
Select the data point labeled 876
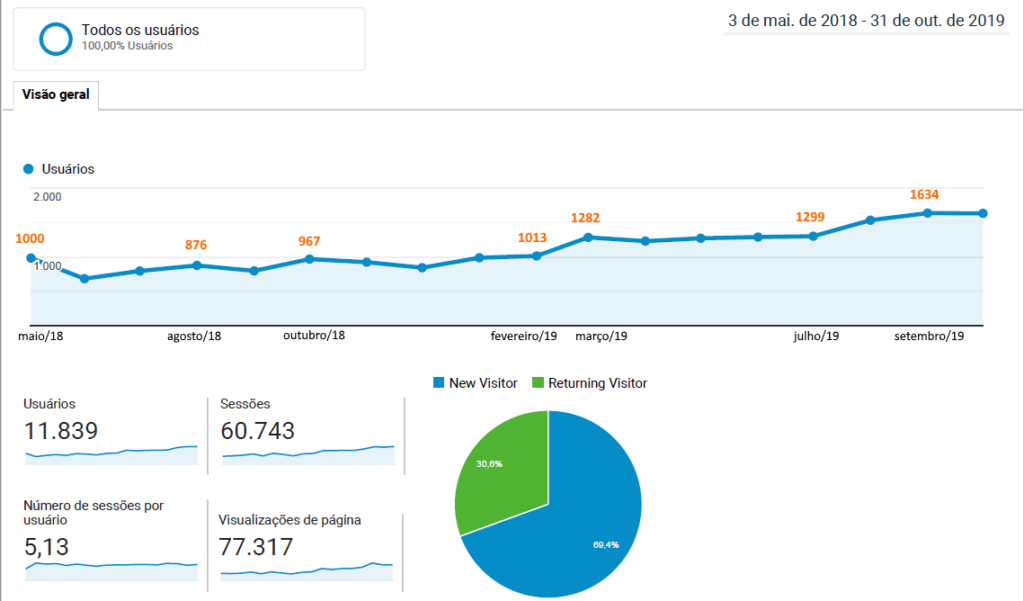click(197, 265)
